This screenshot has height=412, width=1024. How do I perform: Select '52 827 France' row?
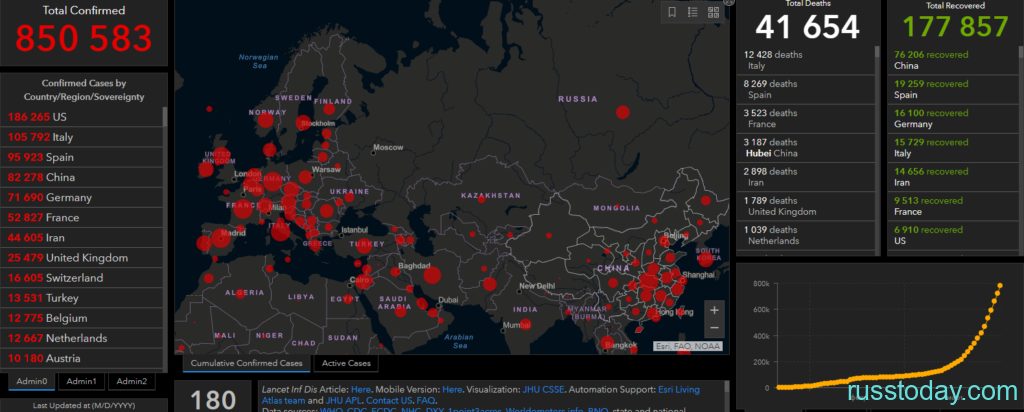pos(82,217)
